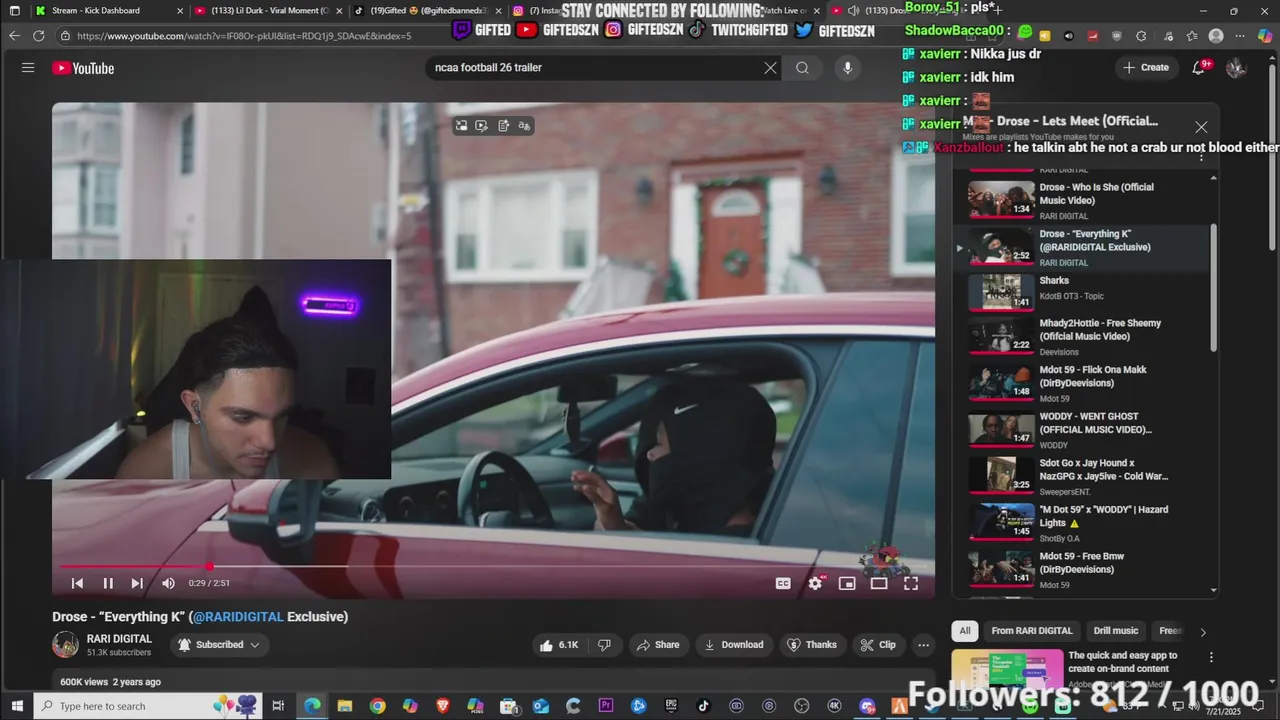The width and height of the screenshot is (1280, 720).
Task: Close the mix playlist panel
Action: pos(1201,127)
